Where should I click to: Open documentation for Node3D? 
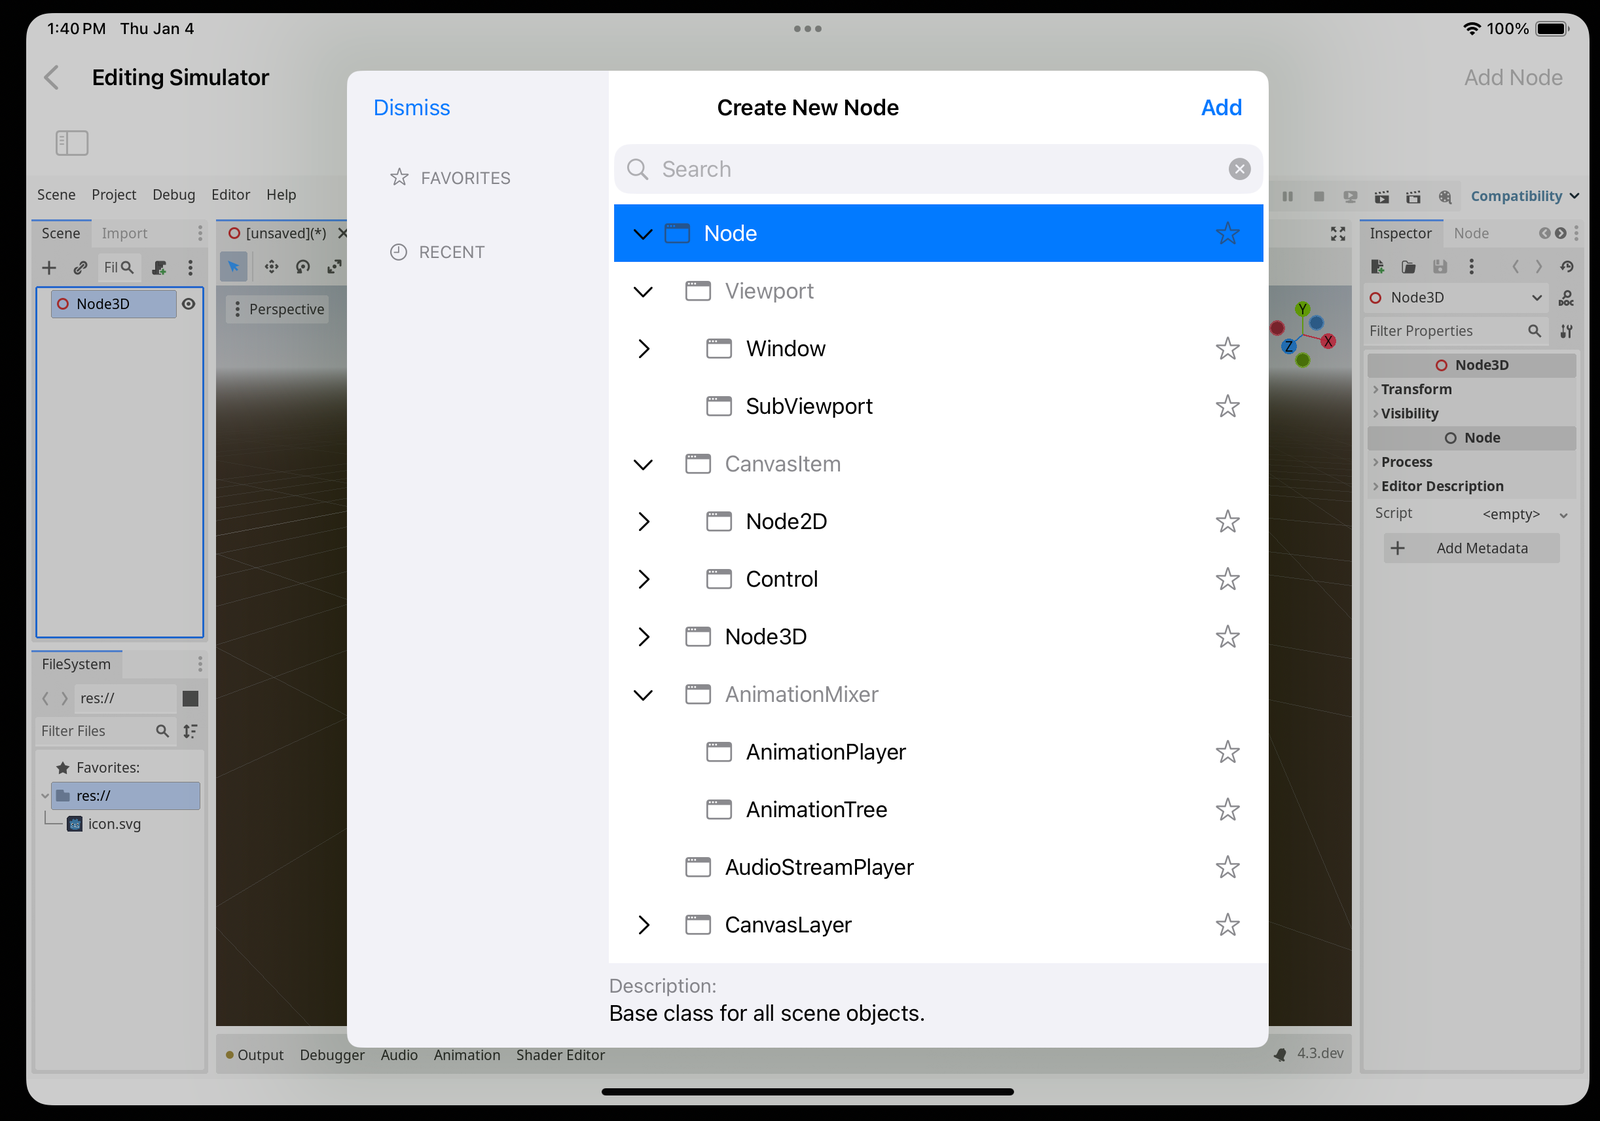[1566, 298]
